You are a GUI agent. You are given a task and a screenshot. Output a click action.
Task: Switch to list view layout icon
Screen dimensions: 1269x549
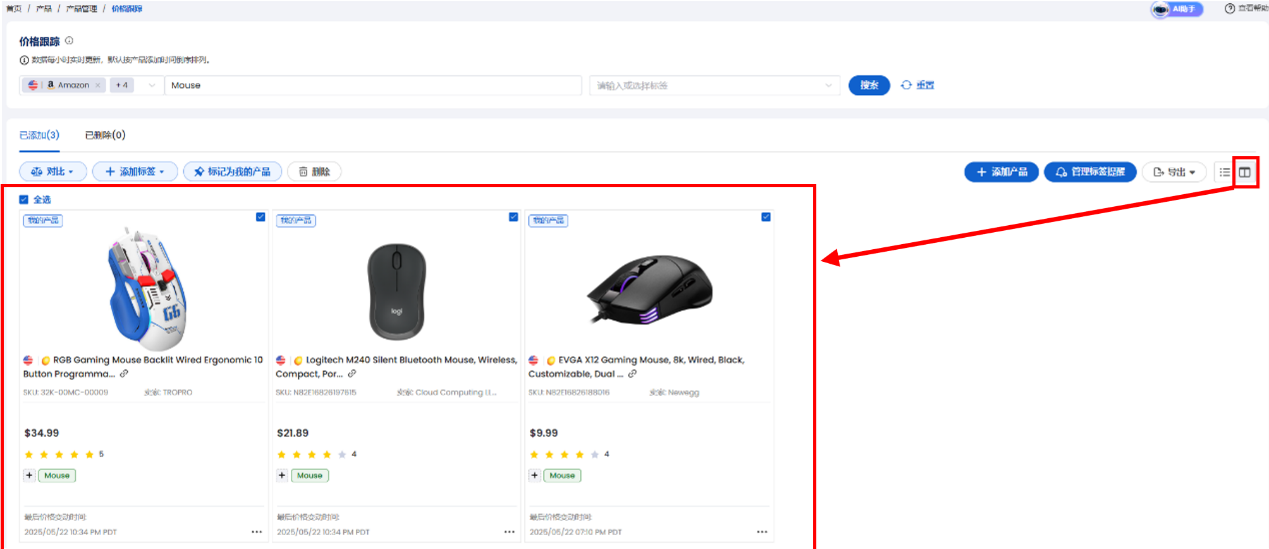coord(1225,172)
